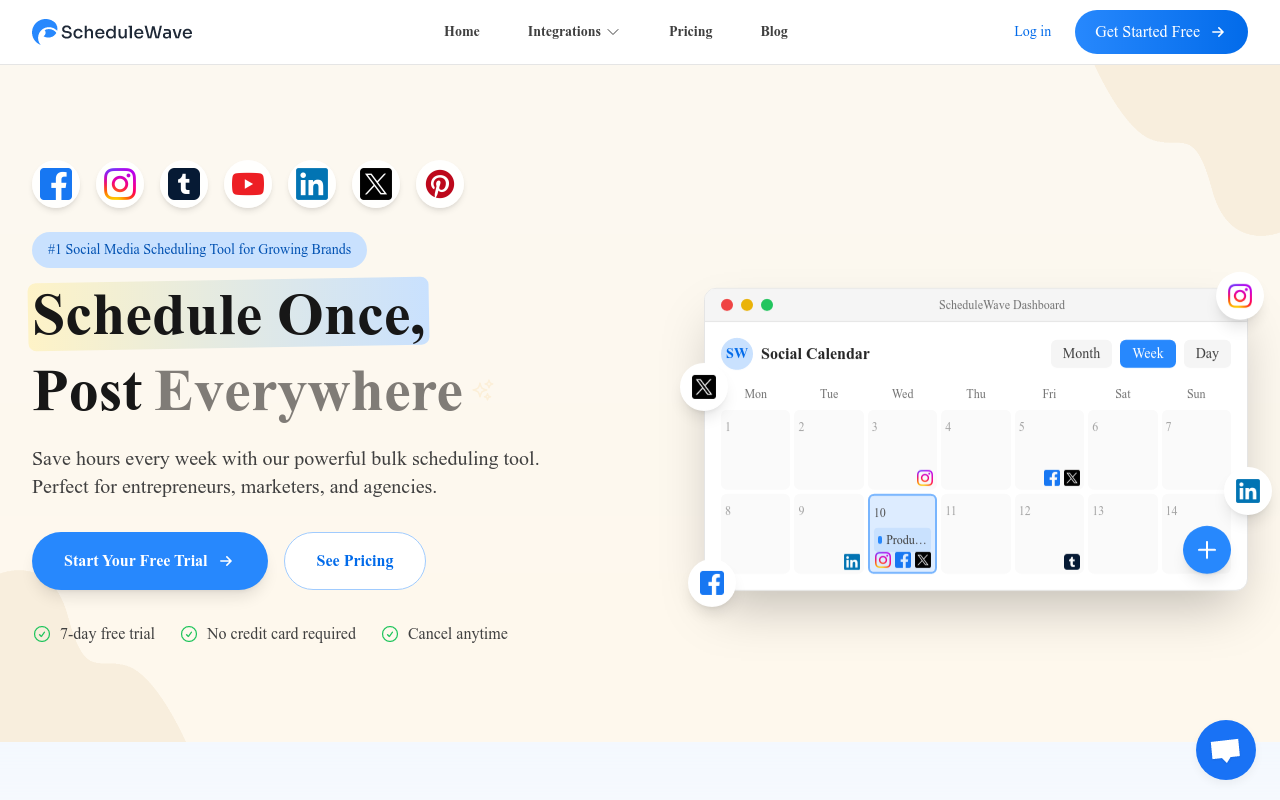Click X icon on day 10
Image resolution: width=1280 pixels, height=800 pixels.
coord(923,560)
